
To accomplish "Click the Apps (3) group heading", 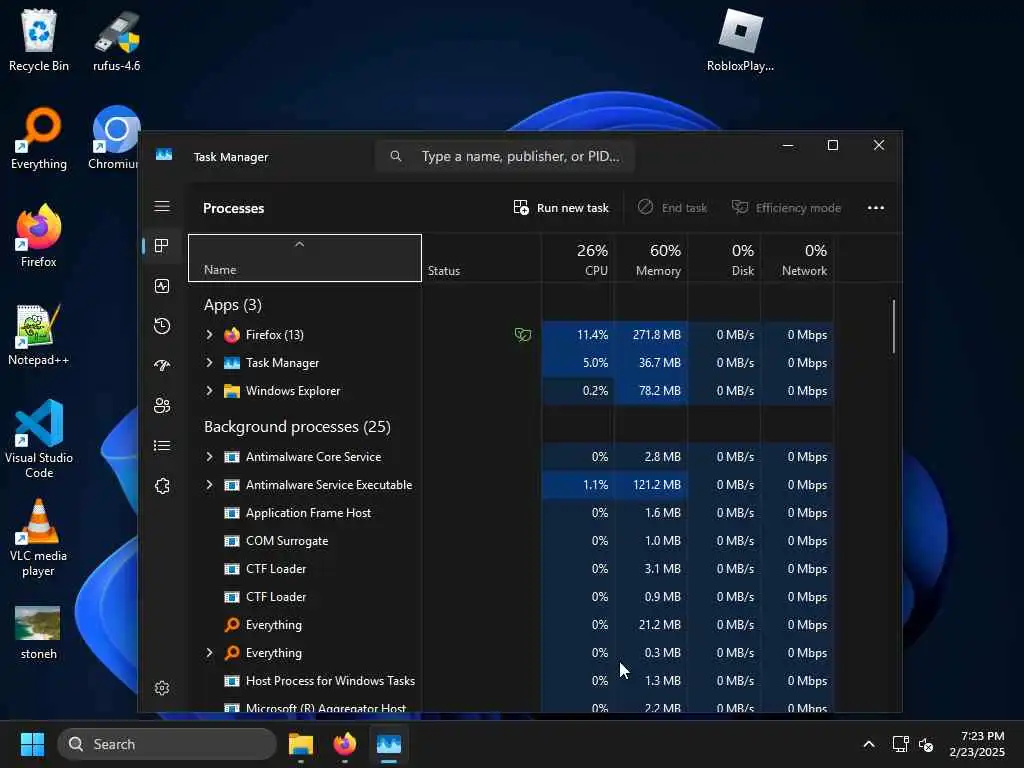I will [232, 305].
